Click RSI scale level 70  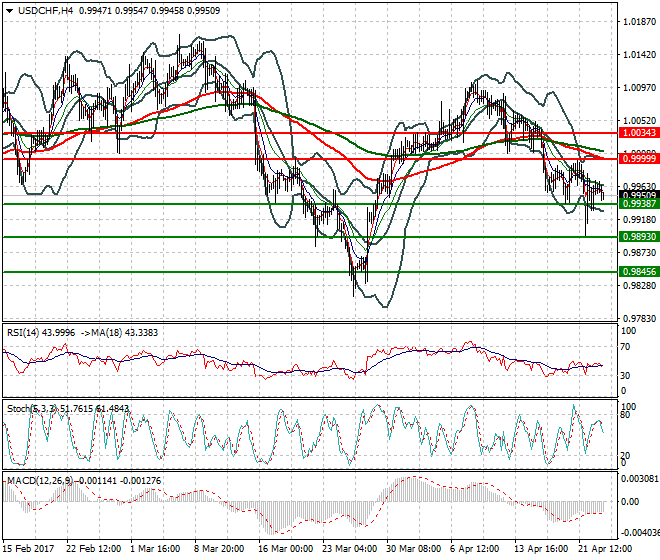tap(625, 347)
